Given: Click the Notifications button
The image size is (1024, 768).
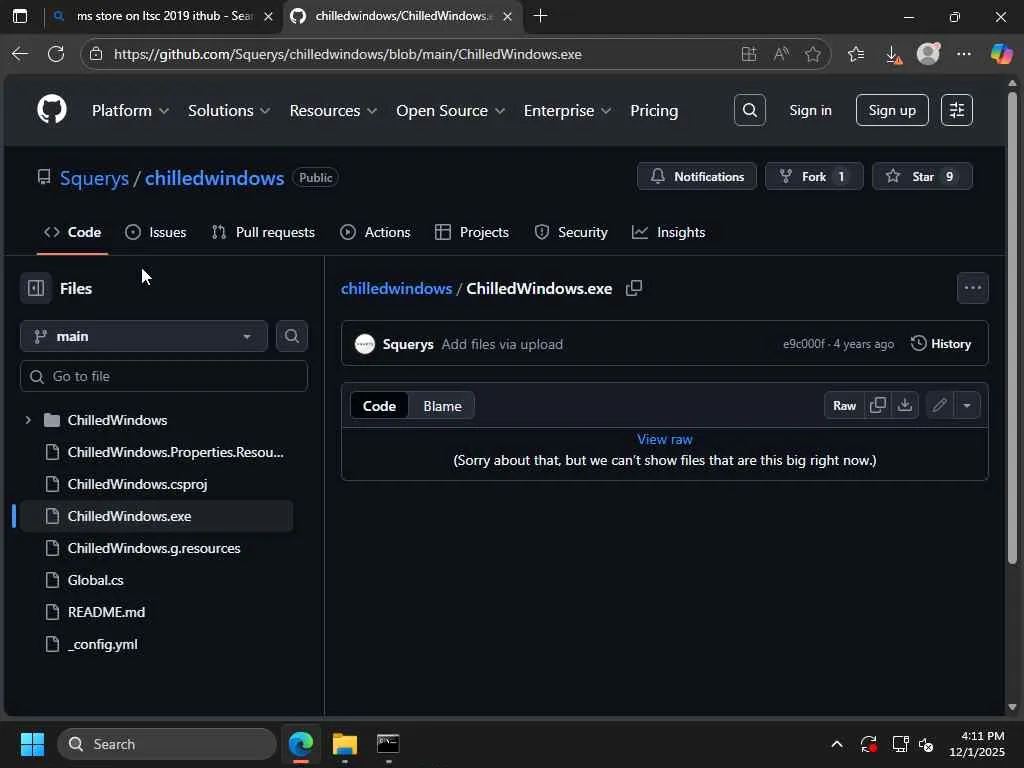Looking at the screenshot, I should (x=697, y=176).
